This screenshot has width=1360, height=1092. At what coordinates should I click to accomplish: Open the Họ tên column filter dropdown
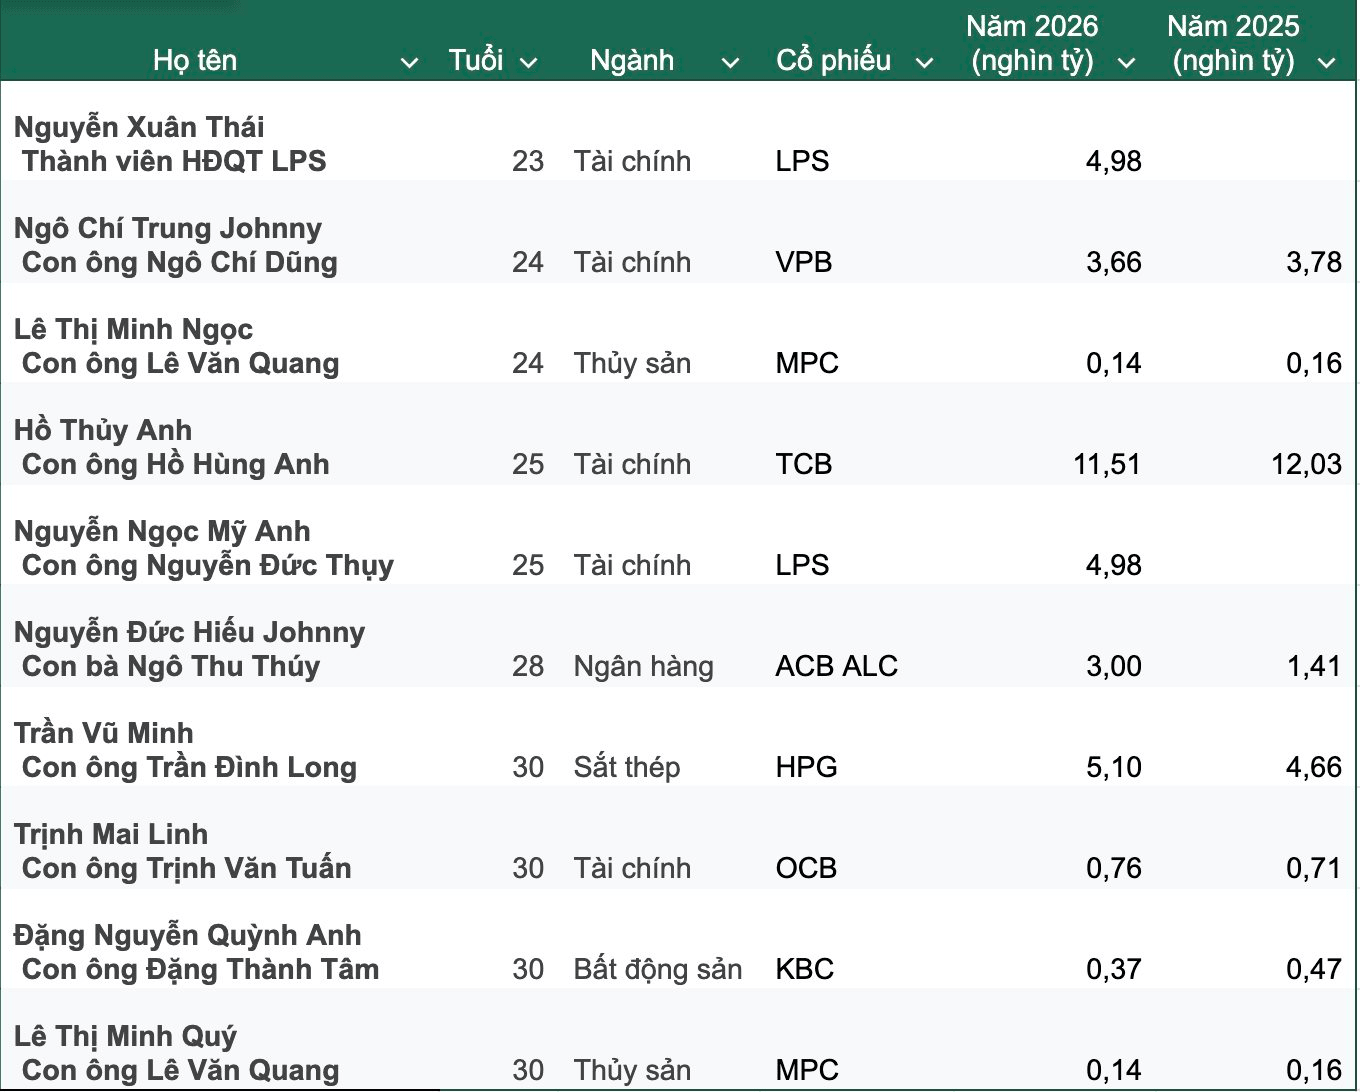pos(409,63)
